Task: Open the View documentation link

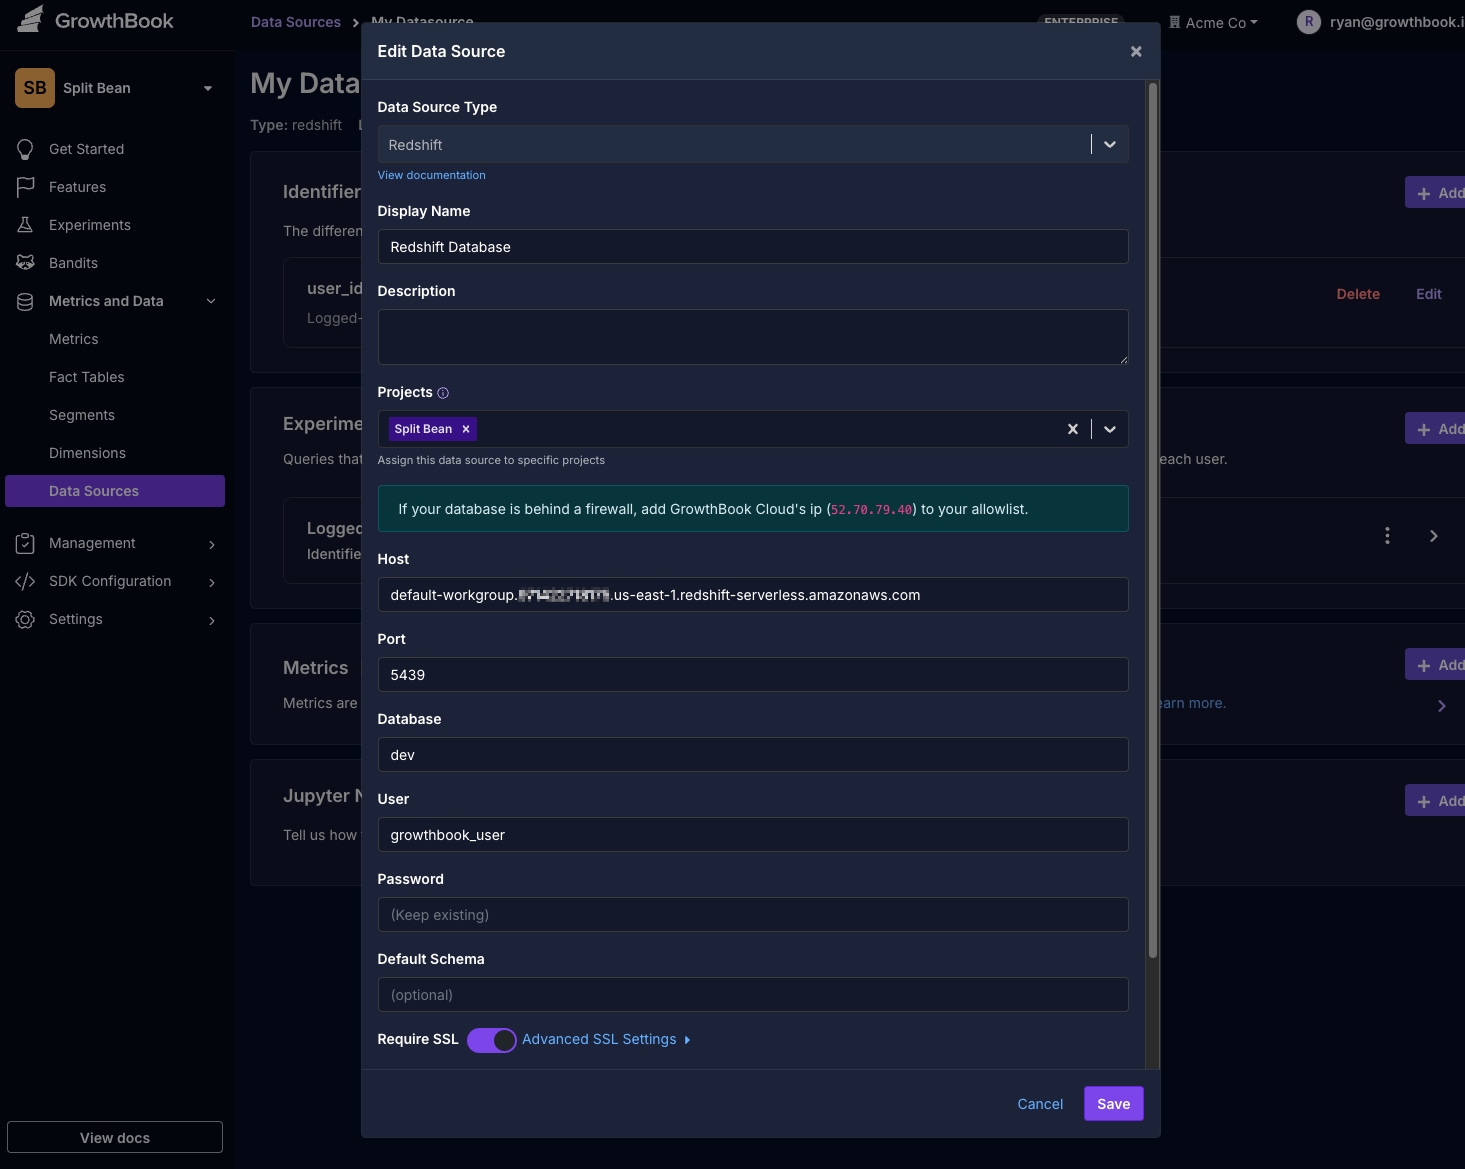Action: tap(432, 175)
